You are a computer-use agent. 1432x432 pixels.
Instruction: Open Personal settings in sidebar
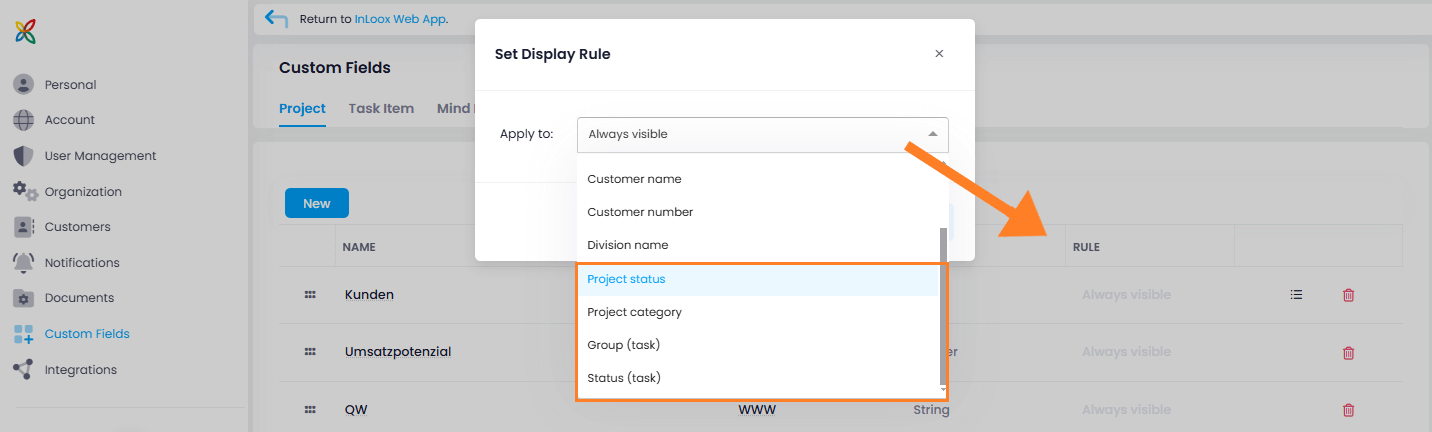[70, 85]
